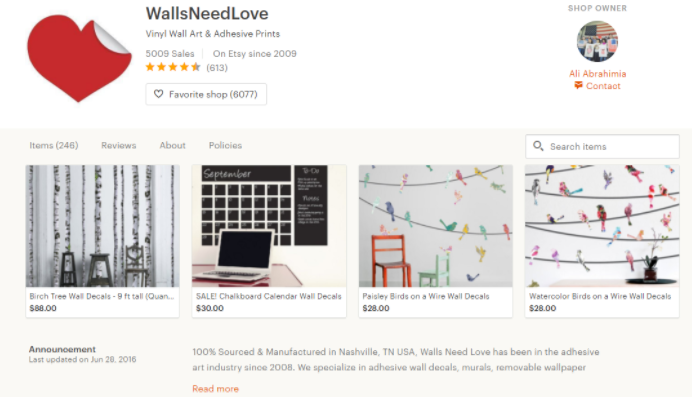
Task: Open Paisley Birds on a Wire listing image
Action: (436, 226)
